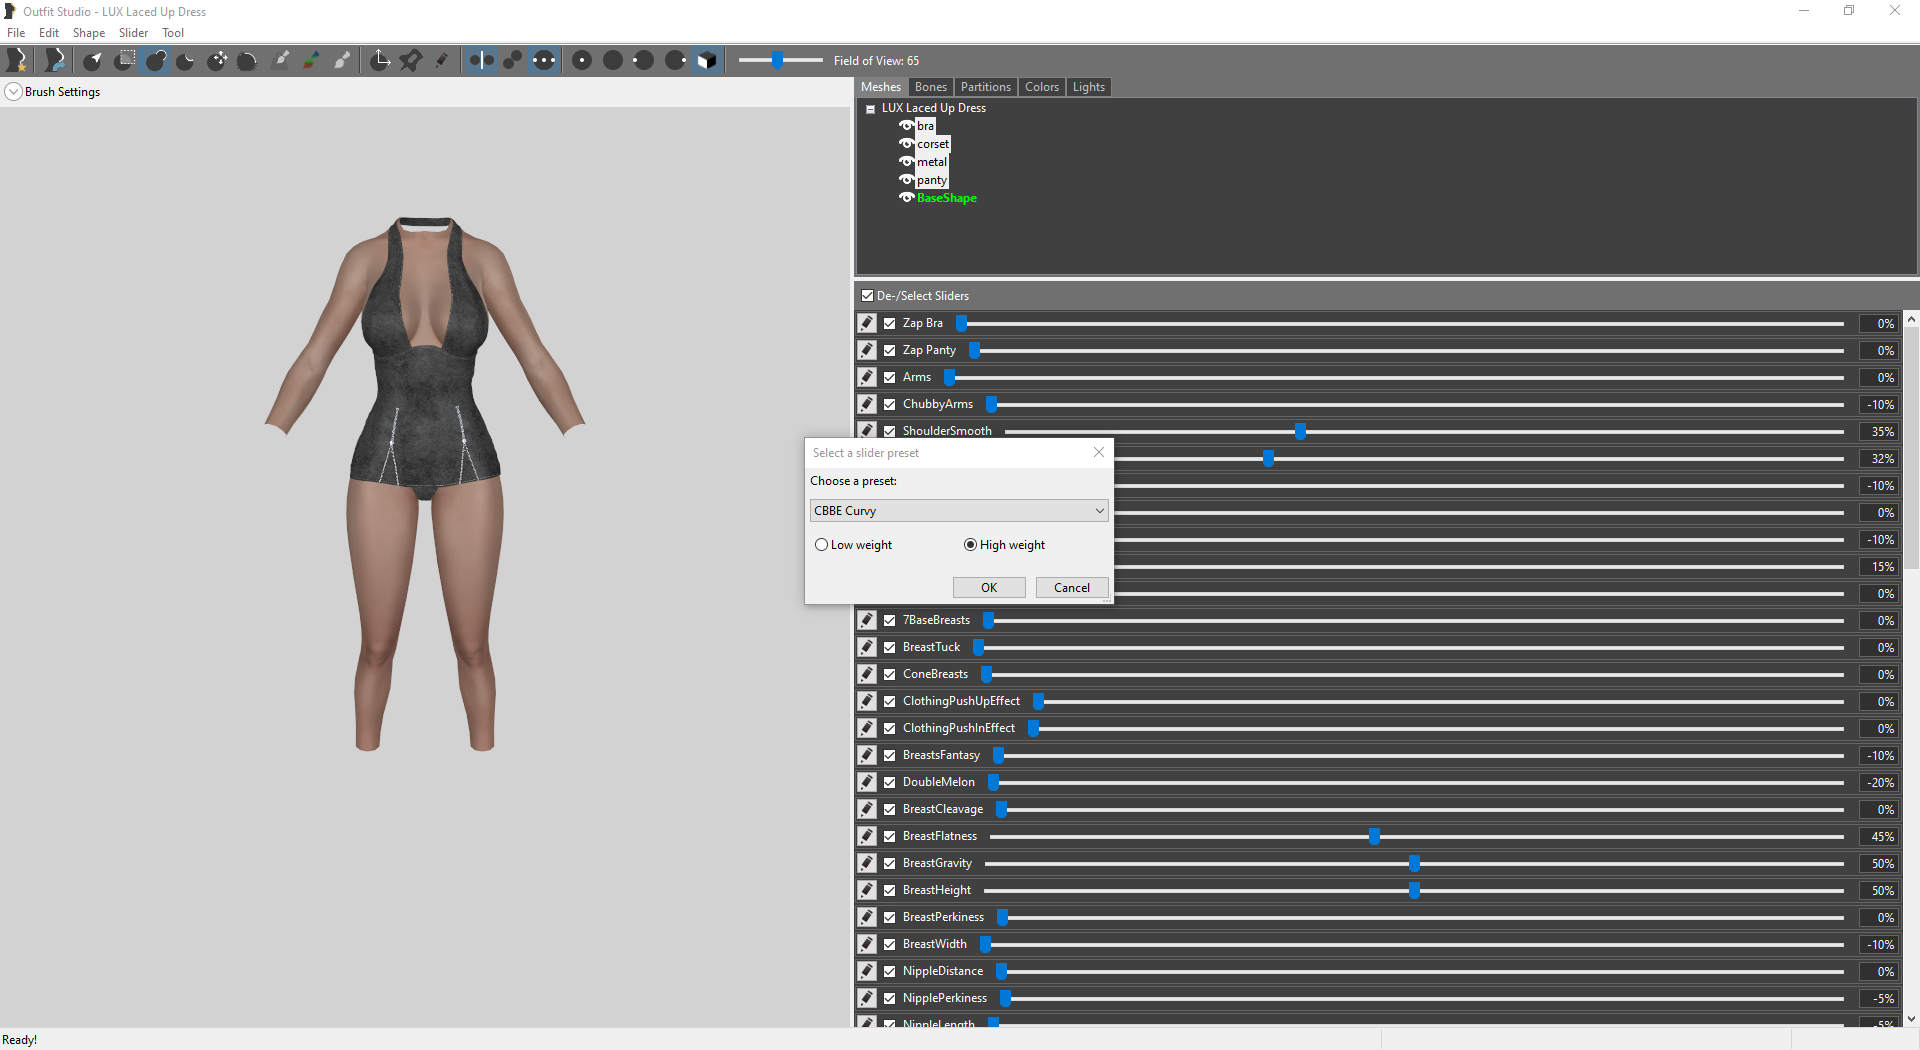Activate the Vertex edit pencil icon
This screenshot has height=1050, width=1920.
pyautogui.click(x=441, y=61)
